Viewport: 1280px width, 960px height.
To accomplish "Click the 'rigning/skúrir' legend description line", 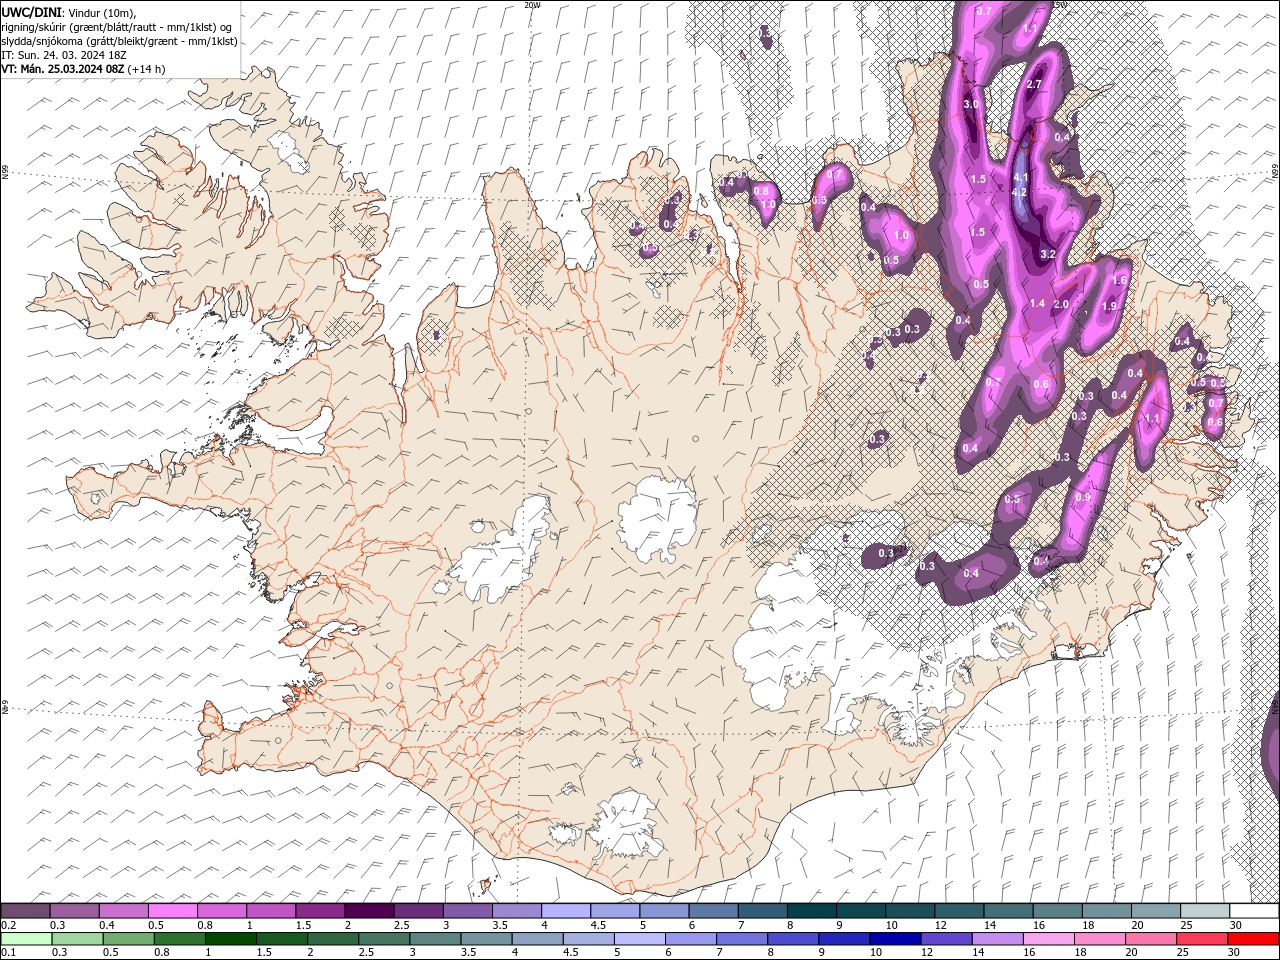I will point(116,27).
